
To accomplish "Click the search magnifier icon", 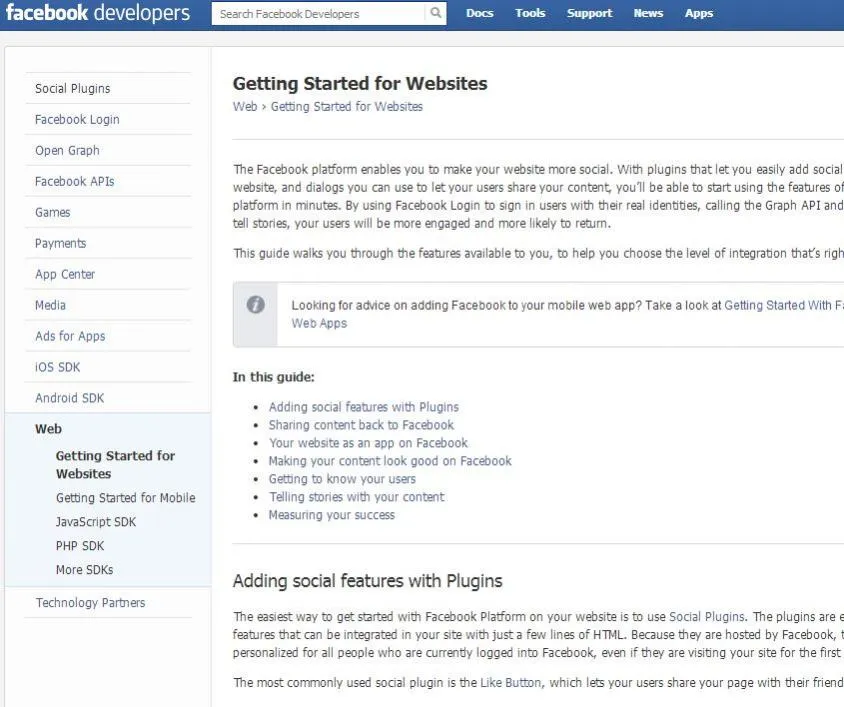I will click(x=435, y=13).
